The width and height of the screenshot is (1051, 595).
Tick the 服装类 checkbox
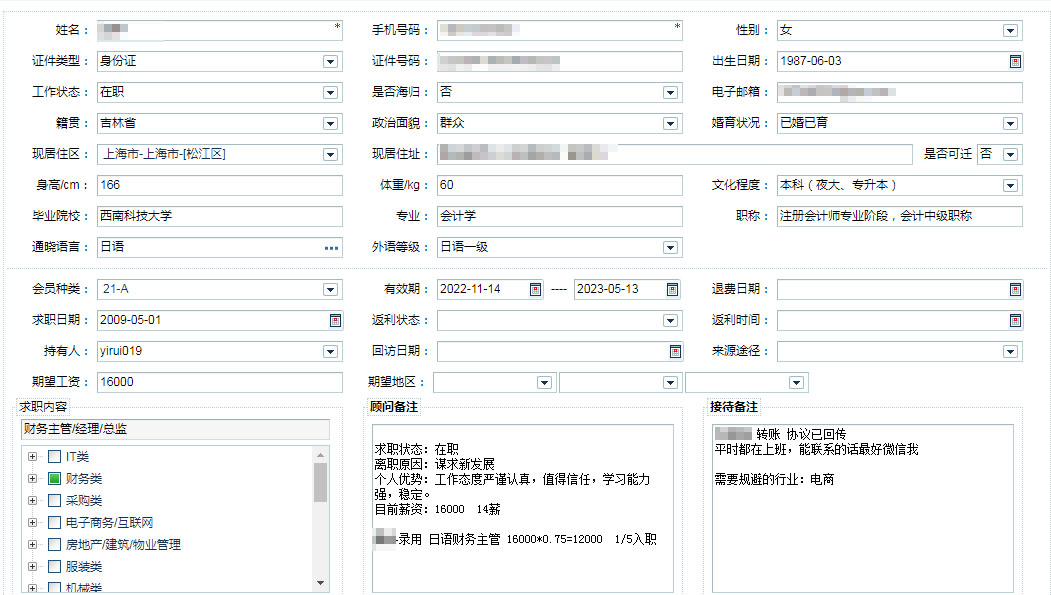[x=55, y=567]
